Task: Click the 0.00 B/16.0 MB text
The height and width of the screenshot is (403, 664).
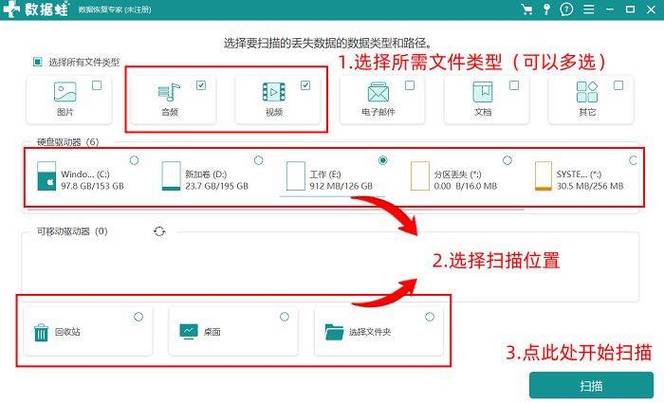Action: coord(465,186)
